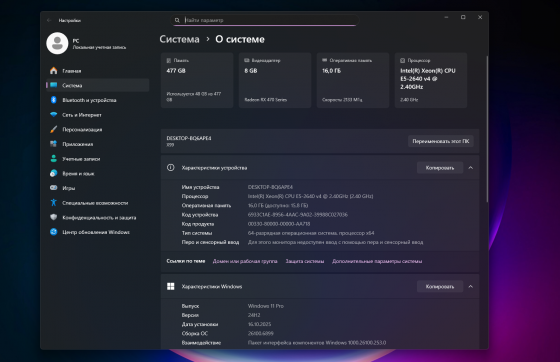The image size is (560, 362).
Task: Open Игры settings page
Action: pyautogui.click(x=98, y=188)
